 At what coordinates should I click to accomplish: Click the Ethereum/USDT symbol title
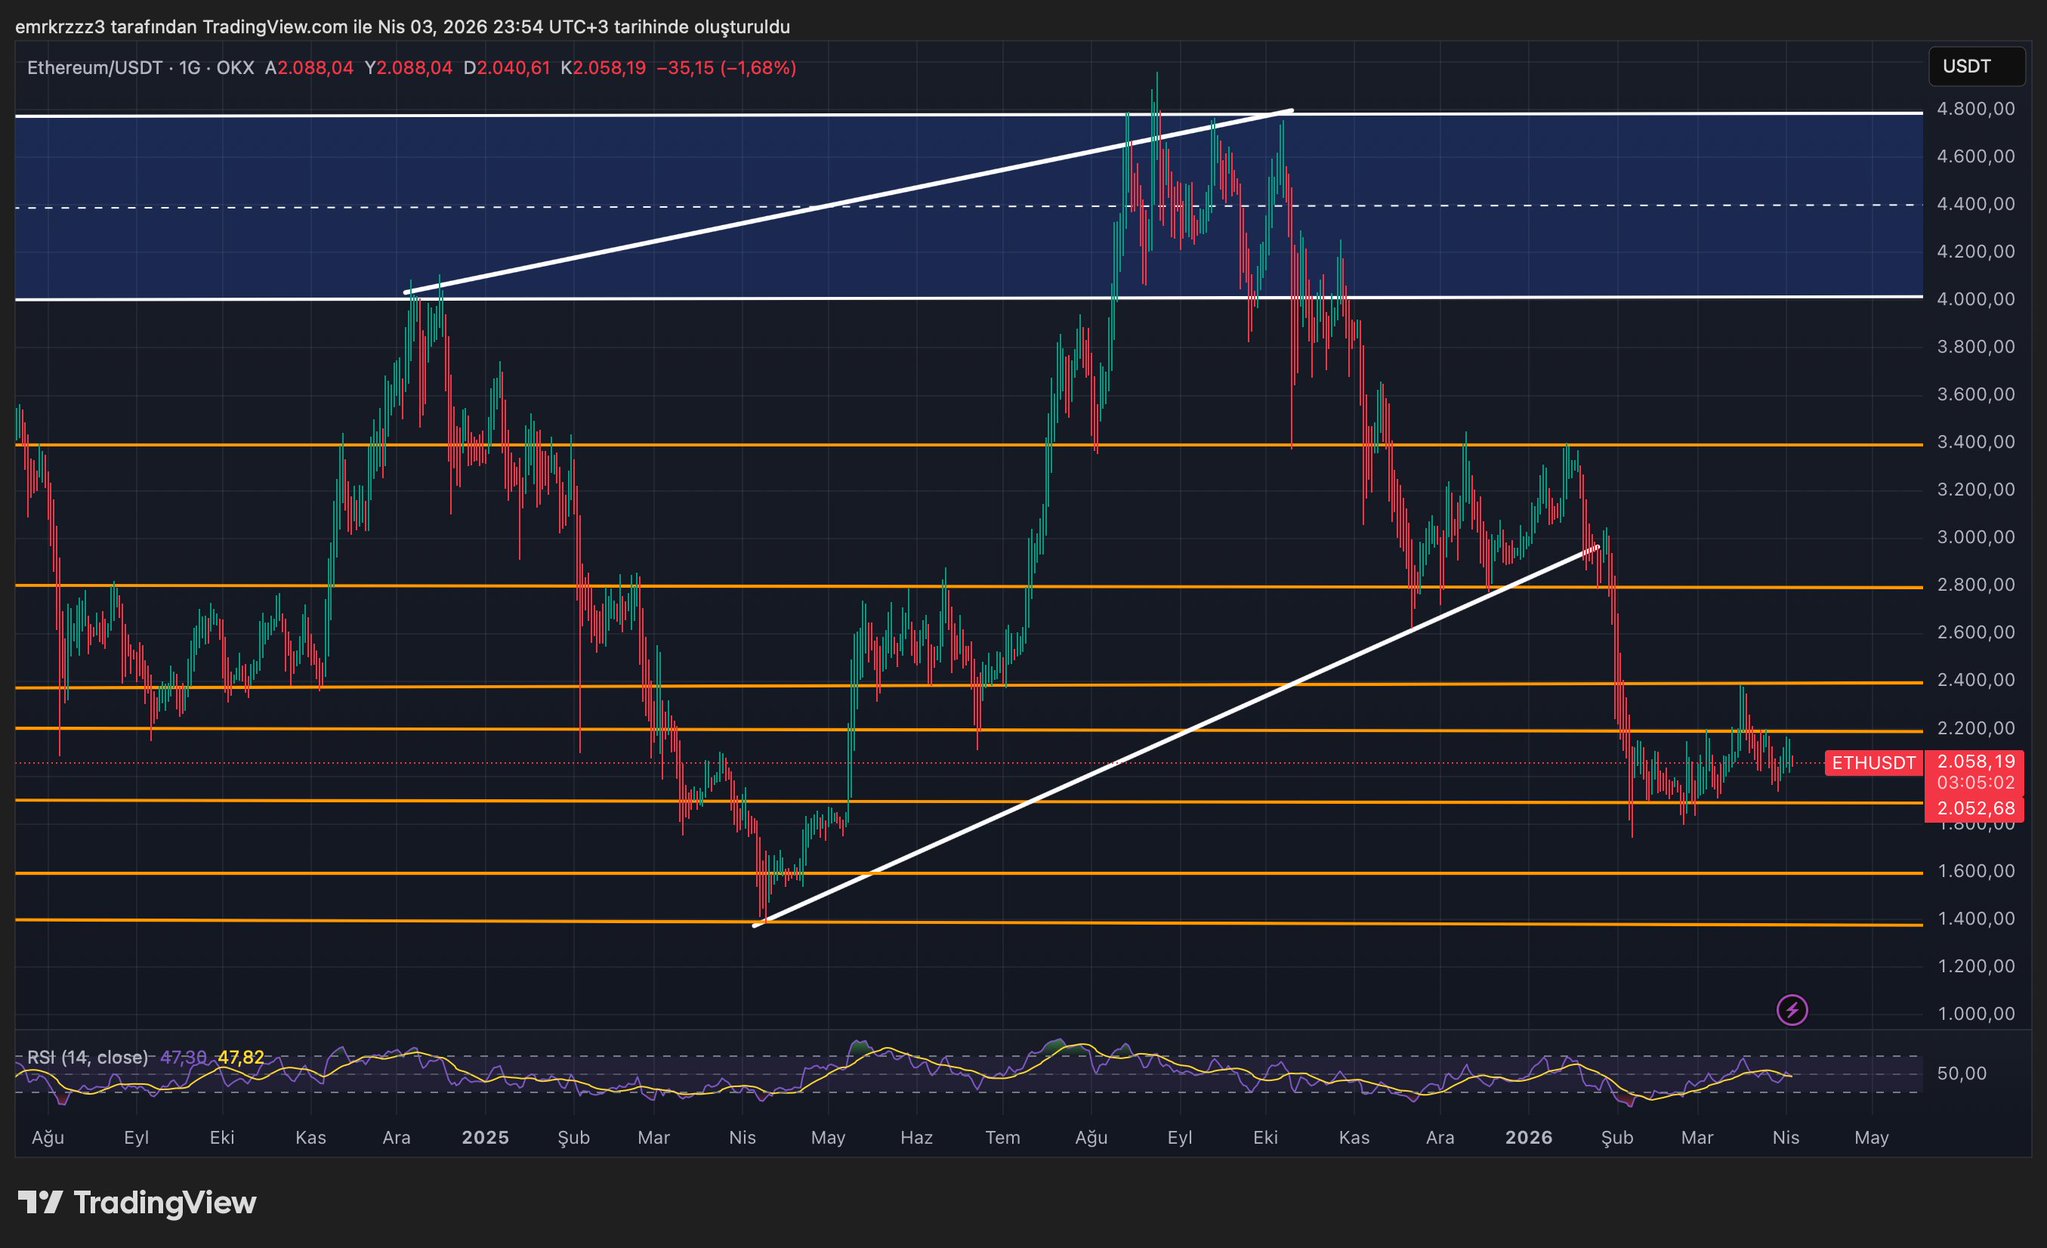pos(95,68)
